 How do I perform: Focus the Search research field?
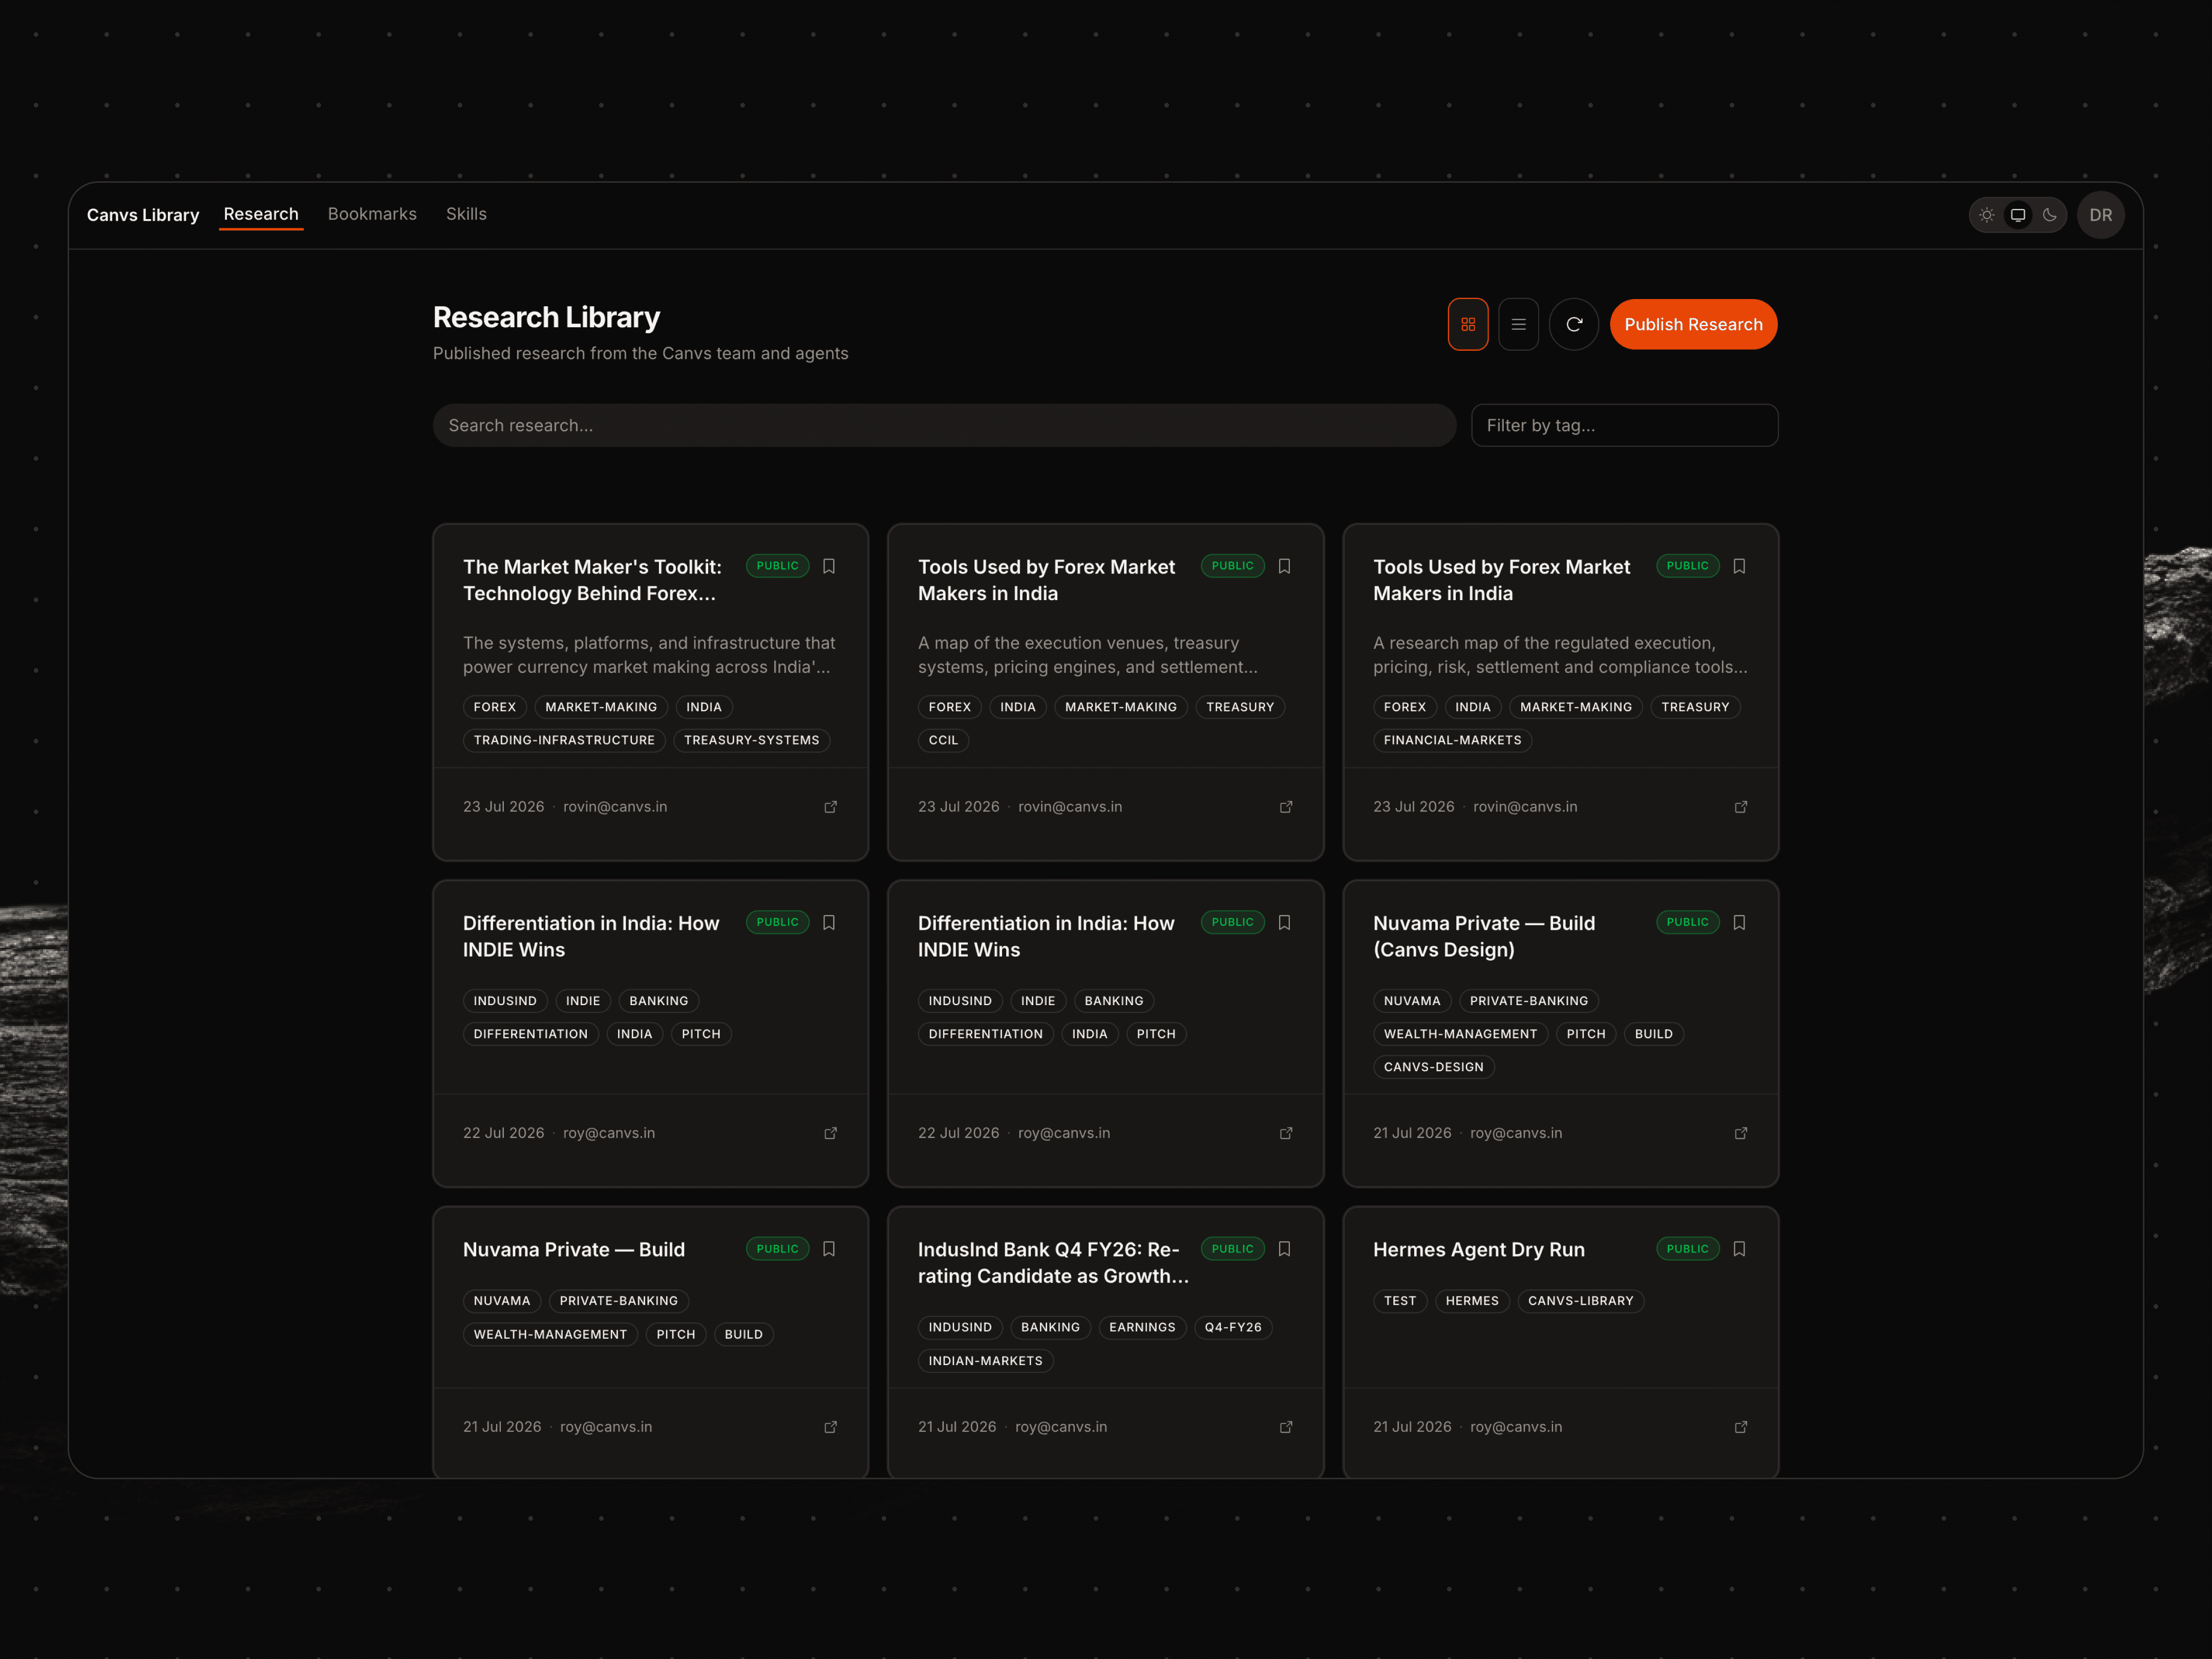(944, 425)
